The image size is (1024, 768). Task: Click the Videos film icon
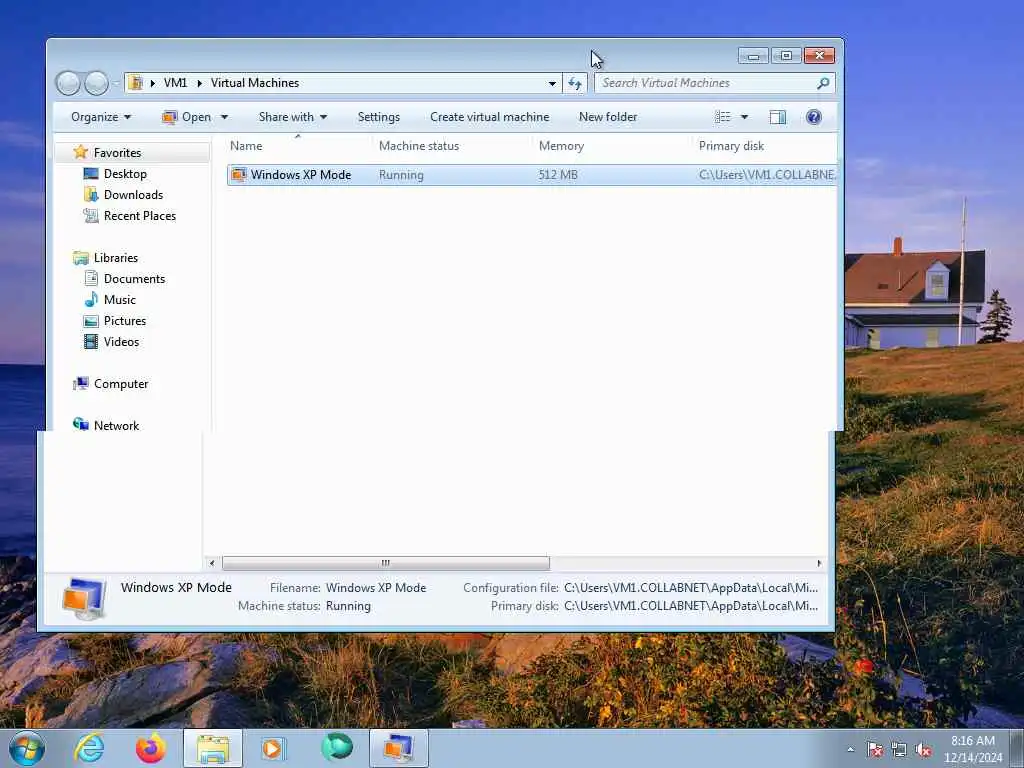click(x=91, y=342)
